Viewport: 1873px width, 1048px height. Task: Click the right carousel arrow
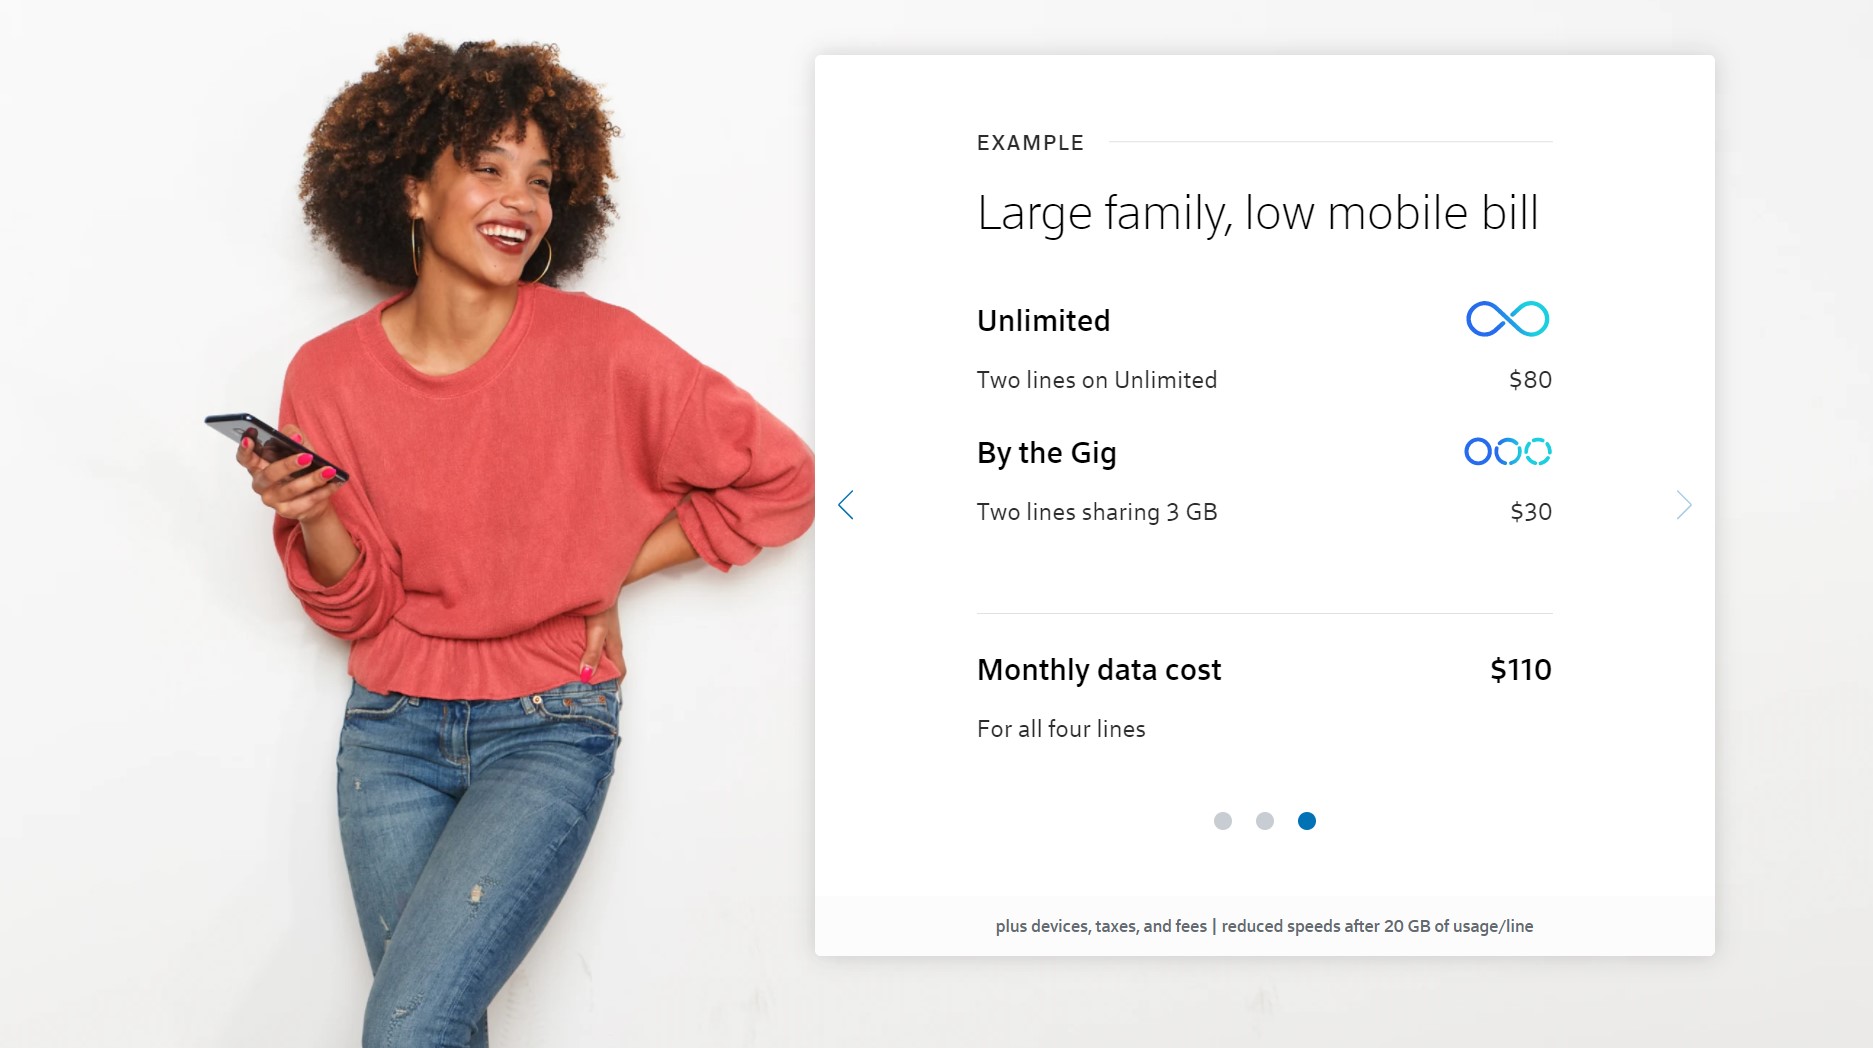1684,505
